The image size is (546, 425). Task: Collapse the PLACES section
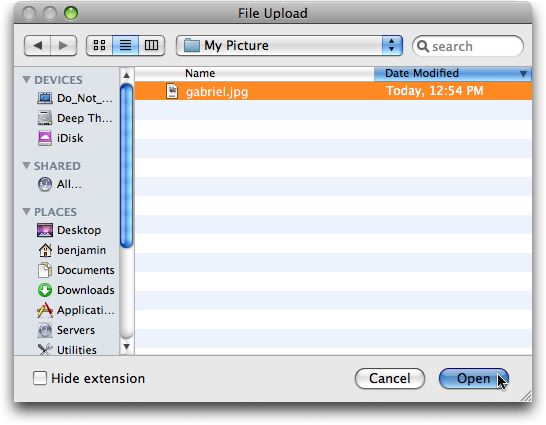26,212
